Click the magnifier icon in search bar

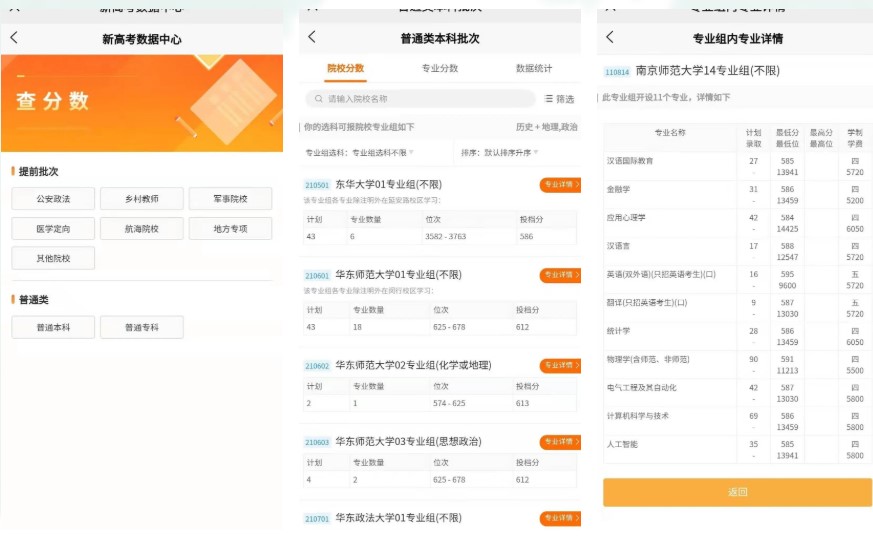[318, 99]
